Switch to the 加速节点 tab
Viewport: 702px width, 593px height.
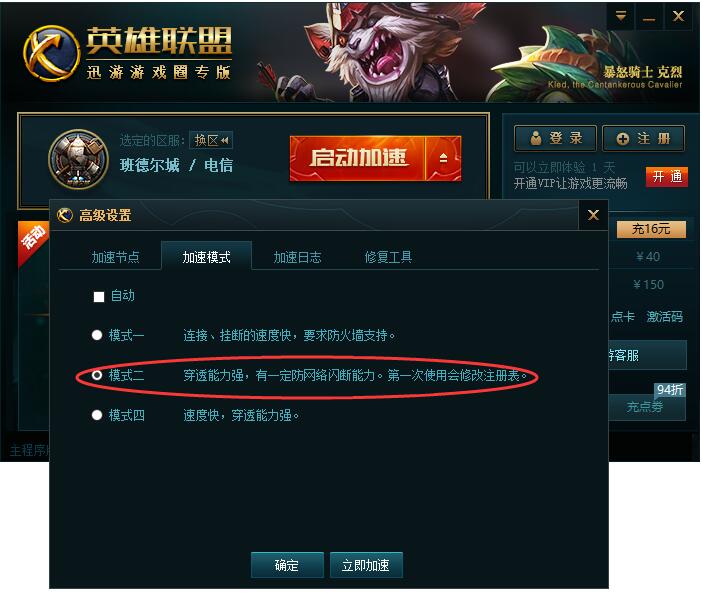(116, 257)
